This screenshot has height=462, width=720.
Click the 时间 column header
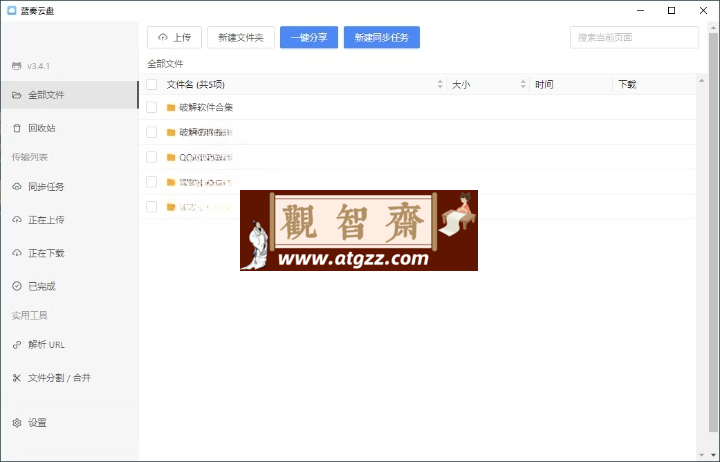click(x=544, y=85)
